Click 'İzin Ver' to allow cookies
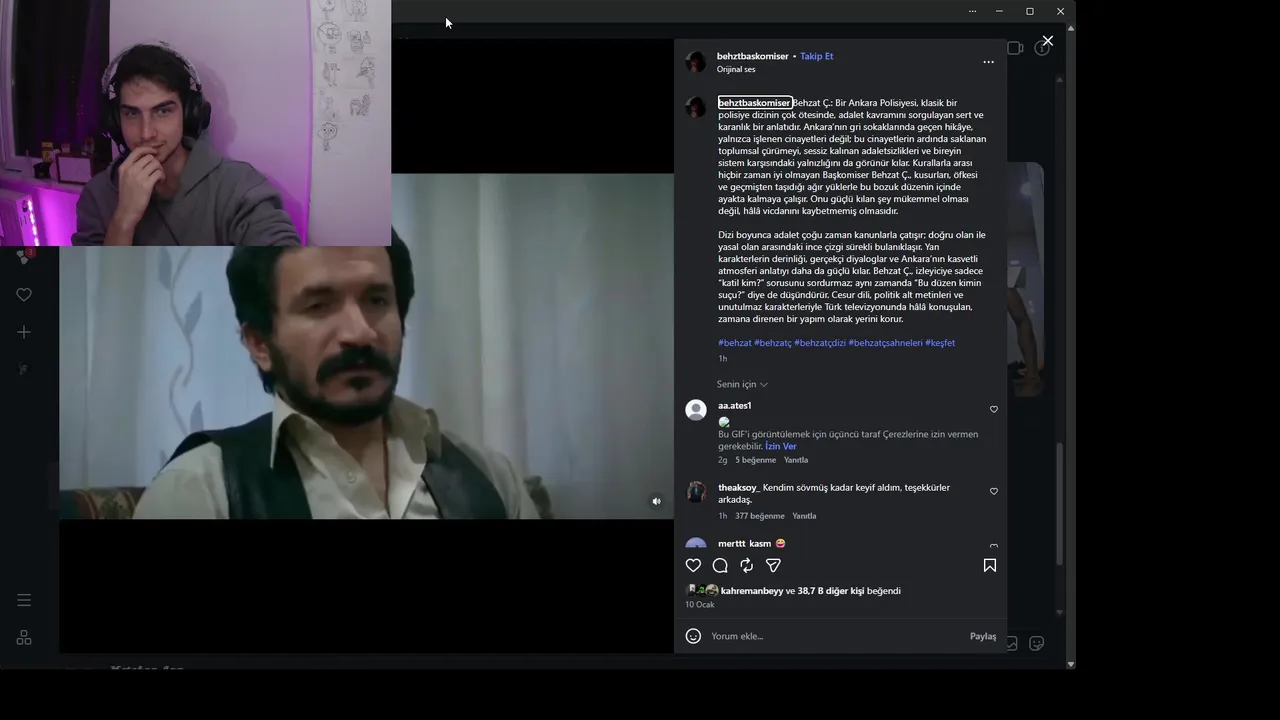 click(781, 446)
